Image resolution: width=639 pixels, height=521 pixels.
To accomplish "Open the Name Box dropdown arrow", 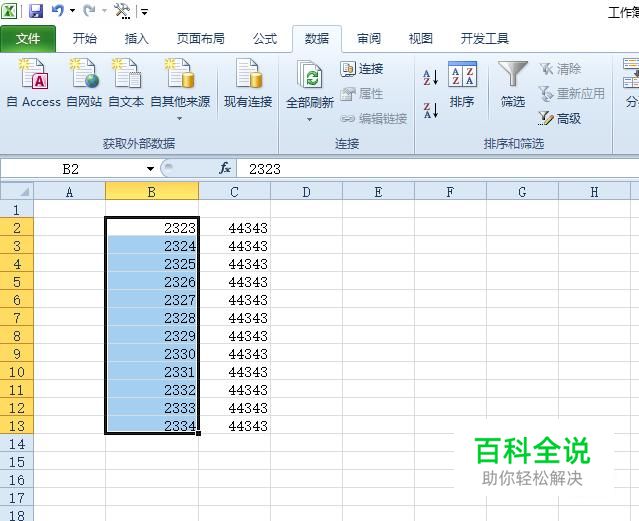I will (150, 169).
